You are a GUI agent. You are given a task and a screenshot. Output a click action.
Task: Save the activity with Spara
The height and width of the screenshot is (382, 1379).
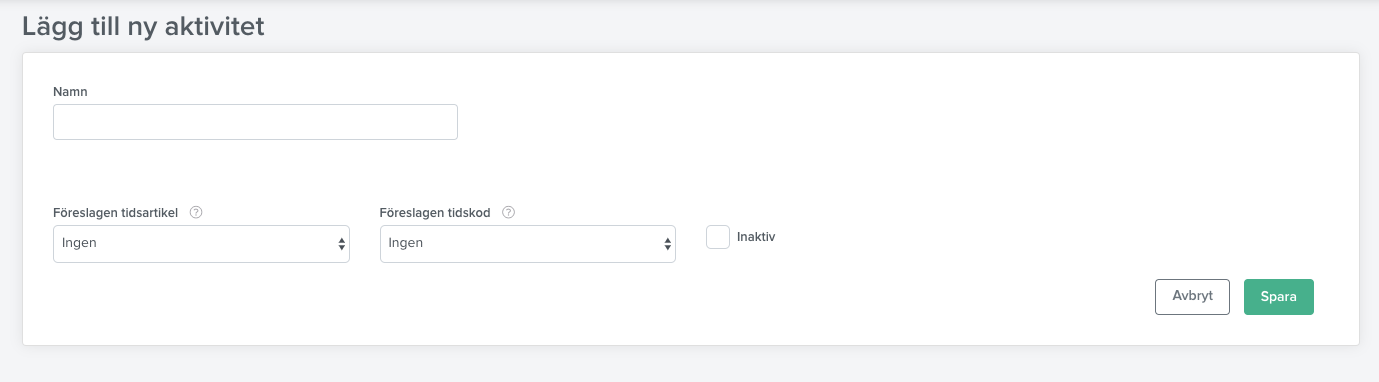click(x=1279, y=296)
